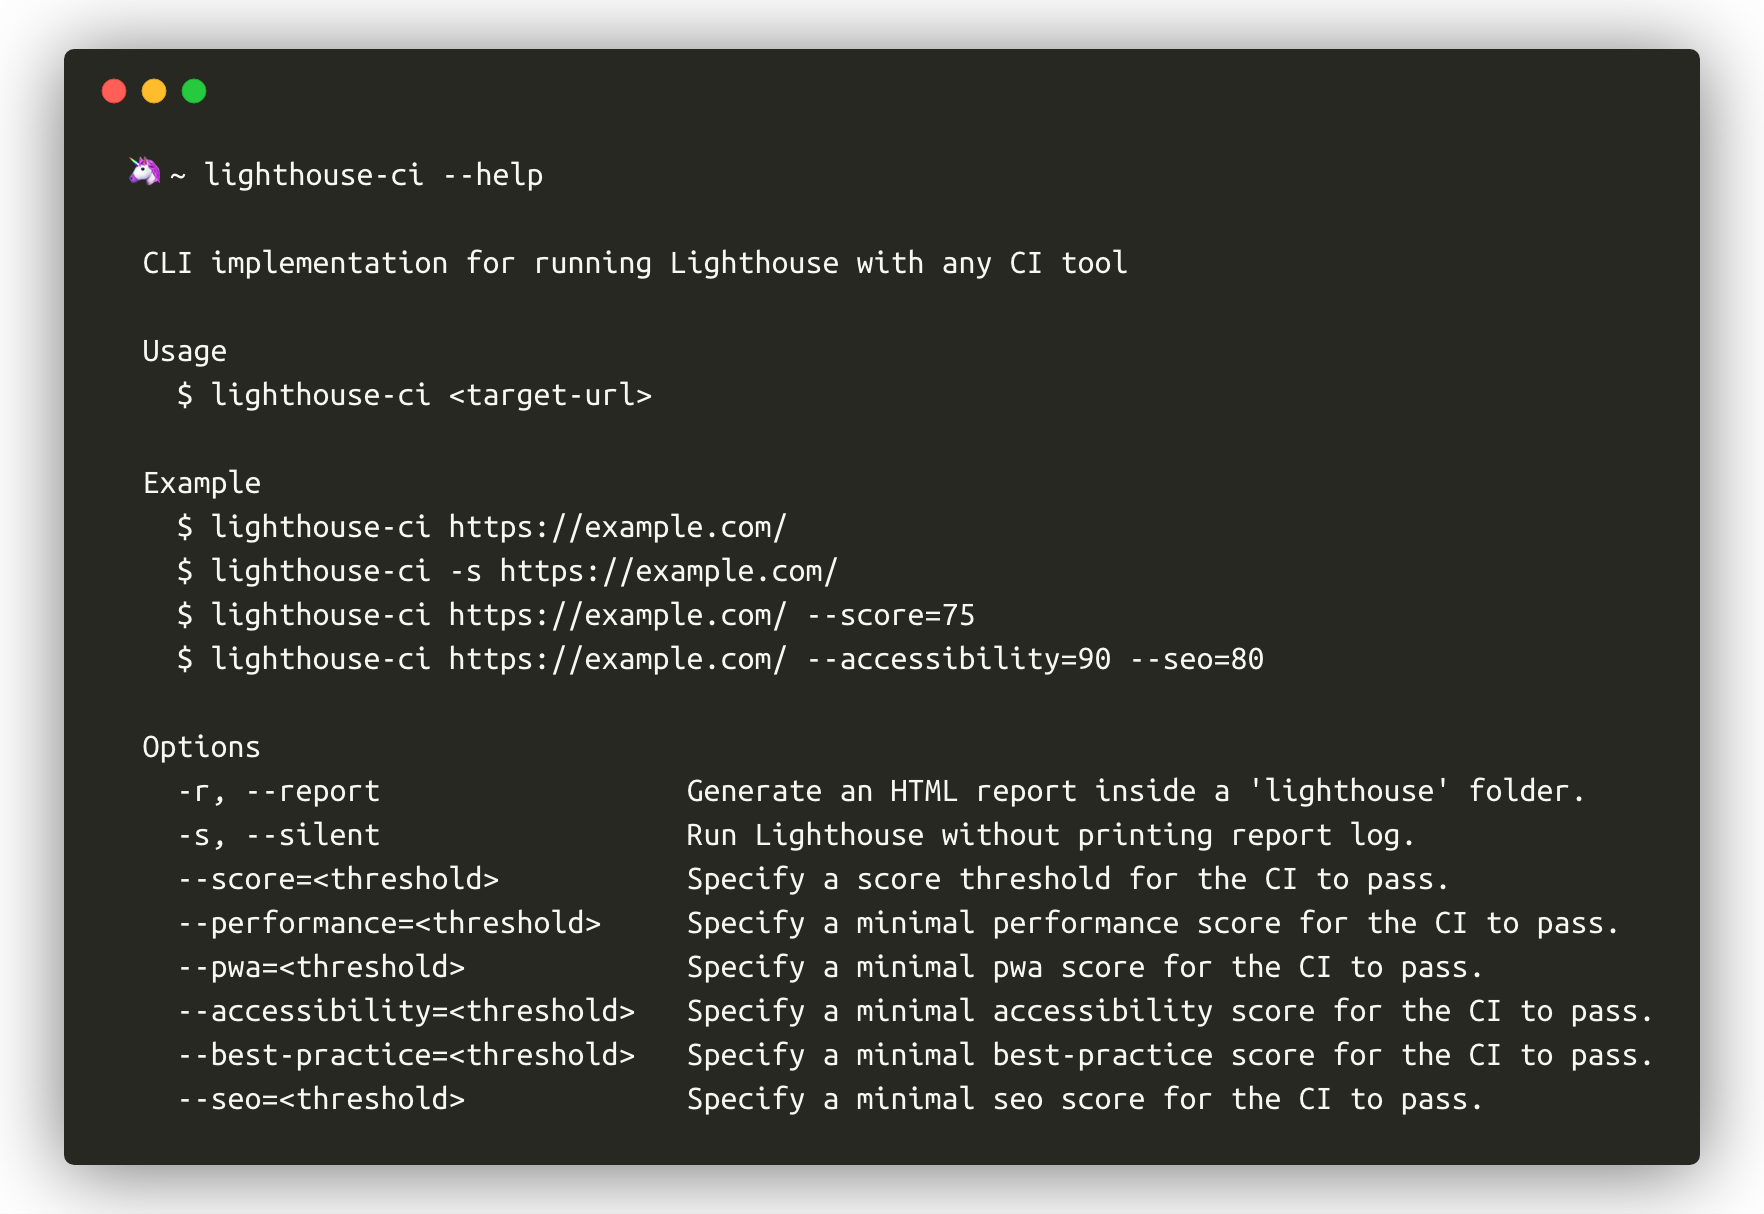Click the unicorn emoji in the prompt

coord(144,172)
